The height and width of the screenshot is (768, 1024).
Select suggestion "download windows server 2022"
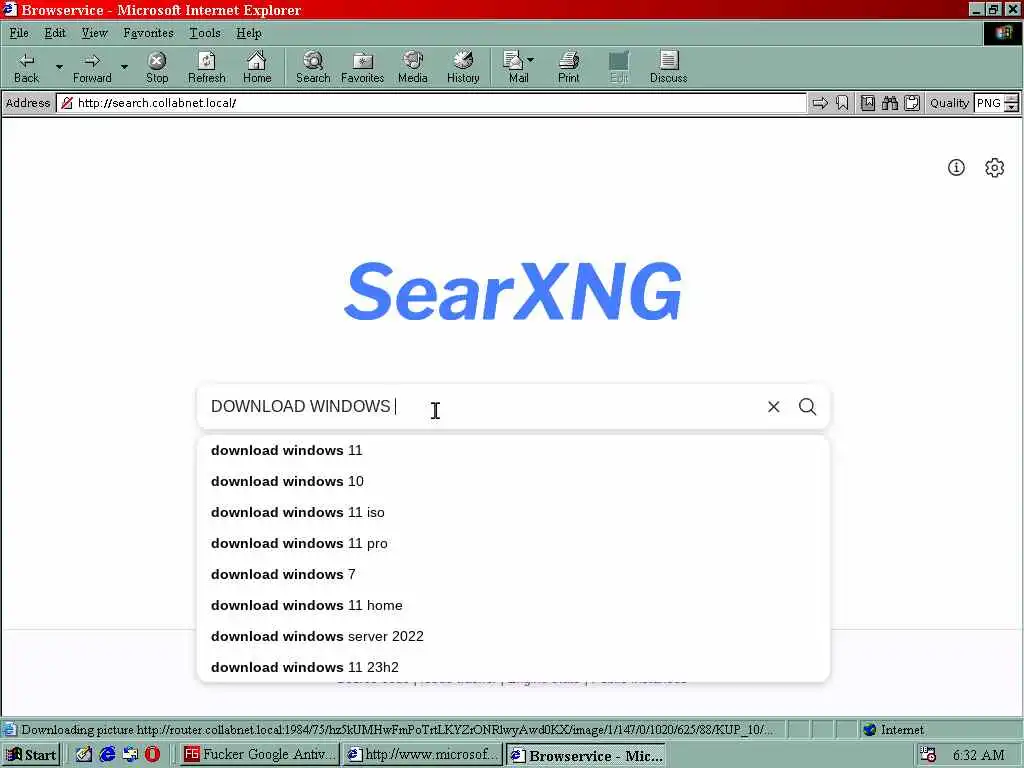pyautogui.click(x=513, y=637)
